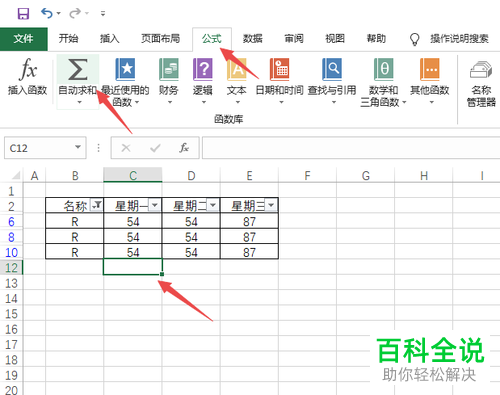Image resolution: width=500 pixels, height=395 pixels.
Task: Open the 逻辑 functions question-mark icon
Action: [203, 69]
